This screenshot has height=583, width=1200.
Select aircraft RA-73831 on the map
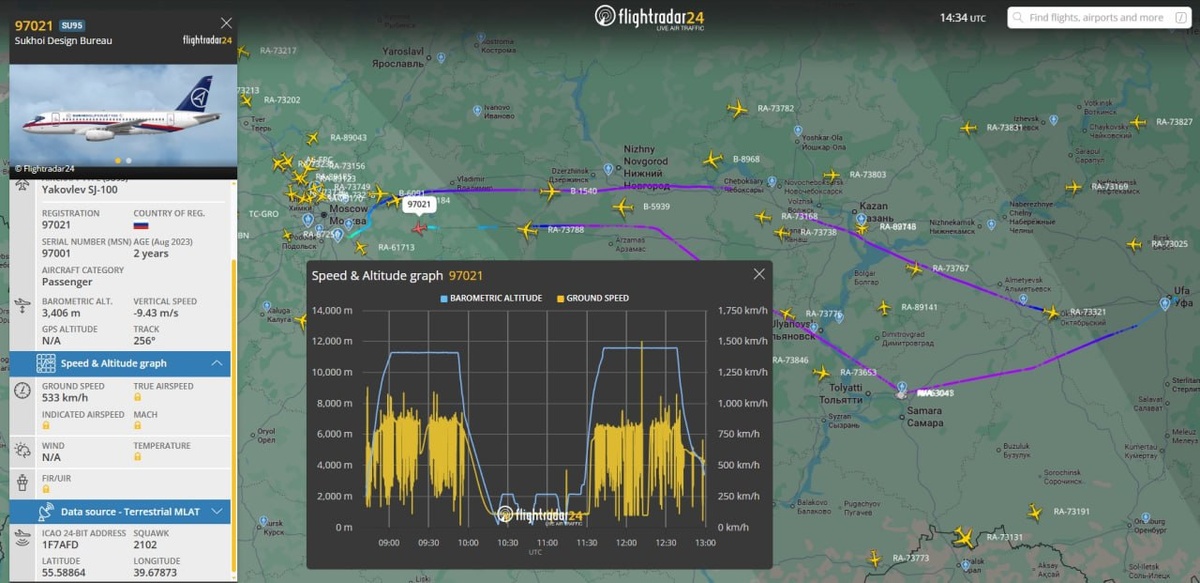968,128
